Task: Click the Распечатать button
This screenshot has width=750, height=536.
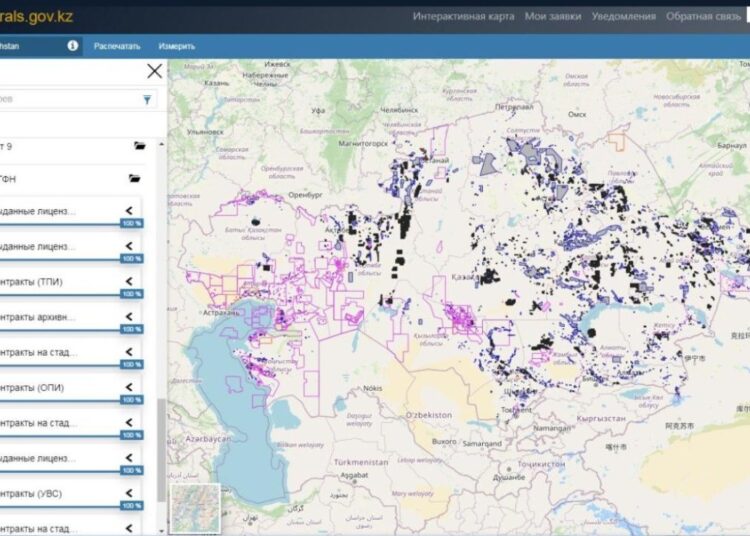Action: tap(117, 46)
